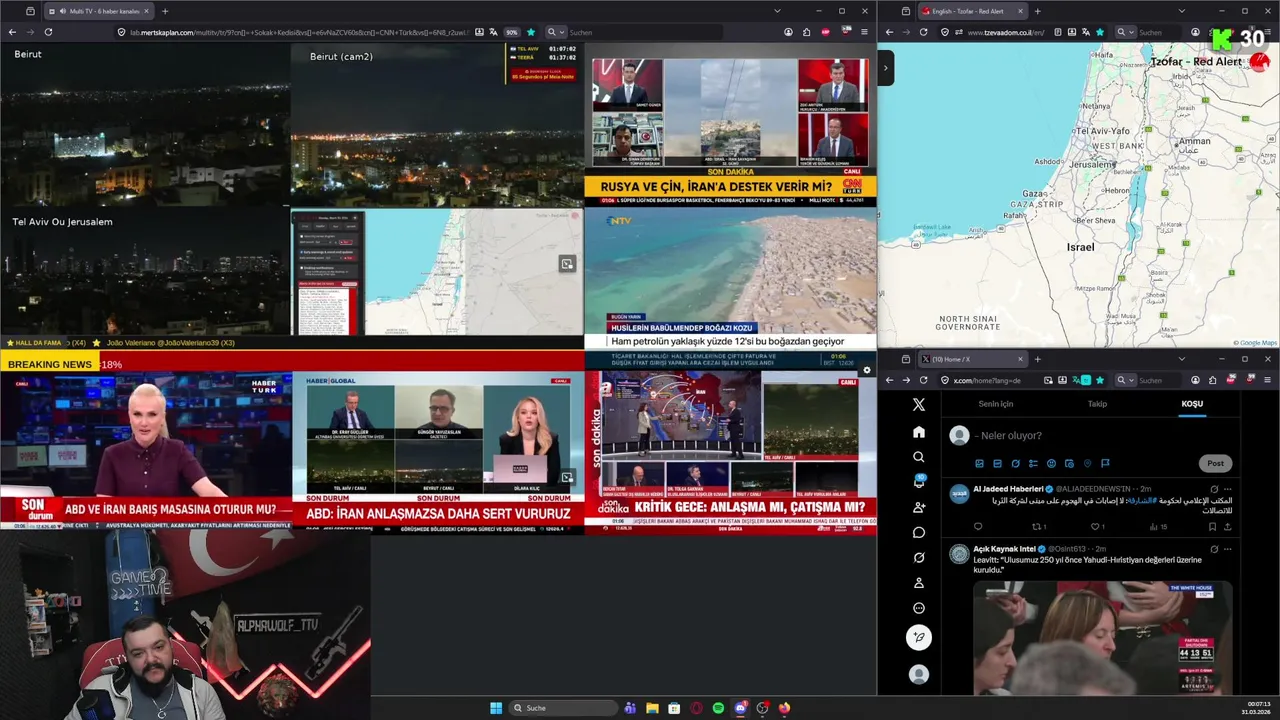Screen dimensions: 1280x720
Task: Add location pin icon in X composer
Action: (x=1087, y=463)
